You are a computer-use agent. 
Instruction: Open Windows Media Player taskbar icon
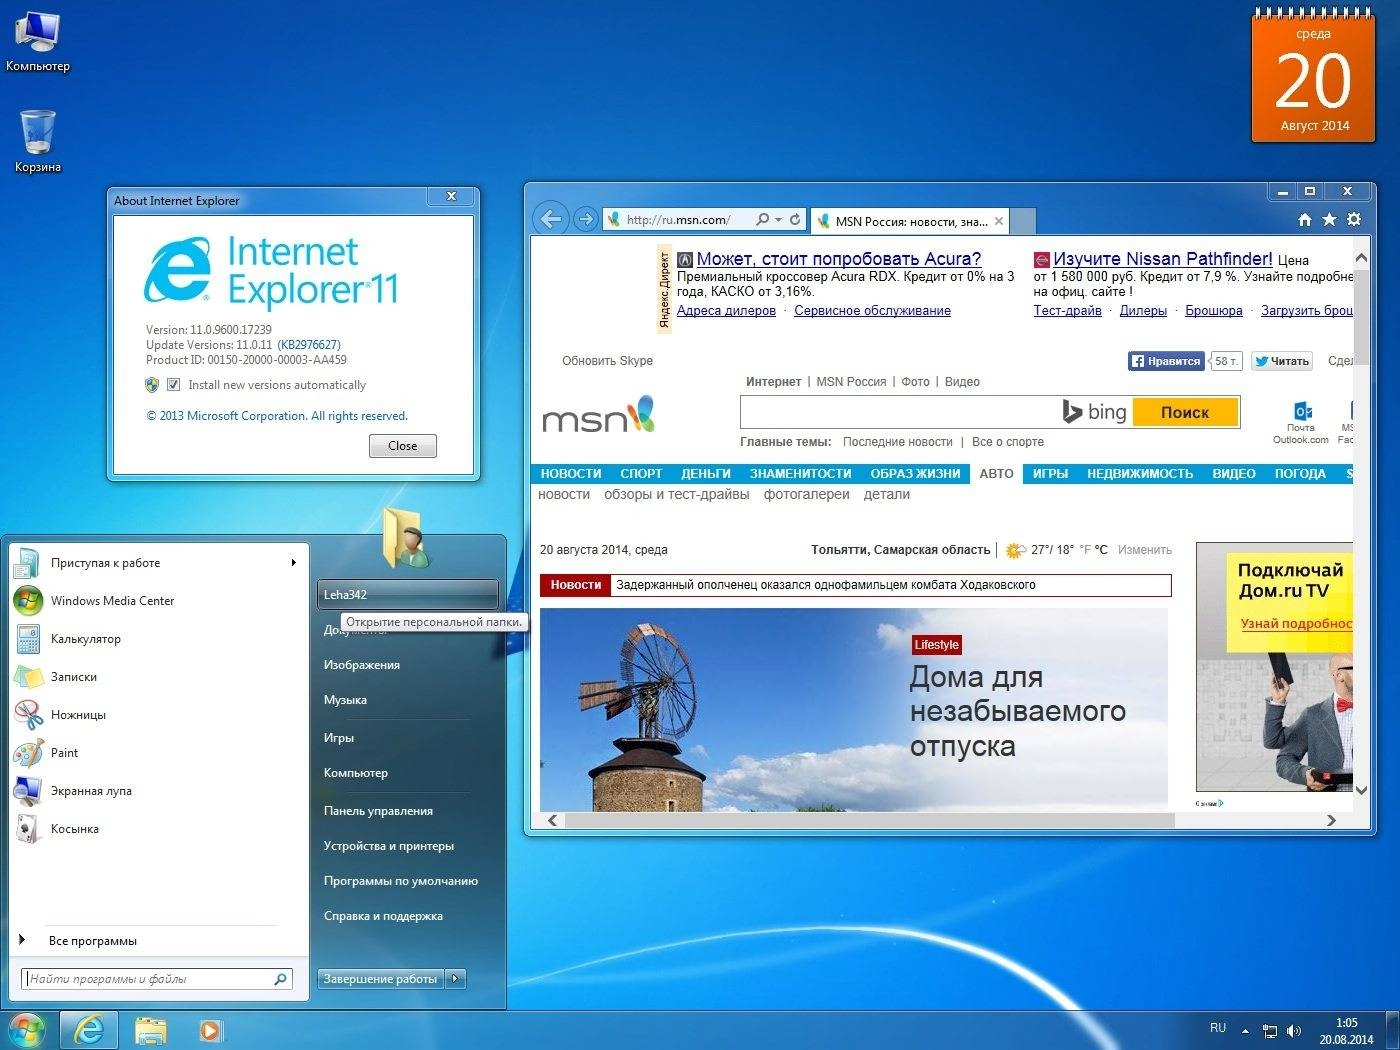coord(210,1030)
